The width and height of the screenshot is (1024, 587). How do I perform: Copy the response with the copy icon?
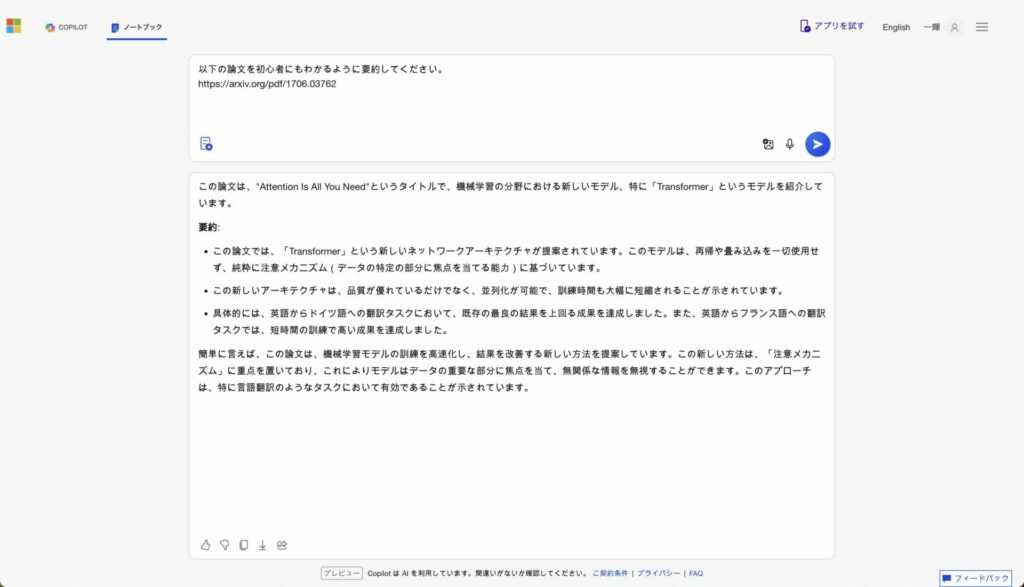pos(243,545)
